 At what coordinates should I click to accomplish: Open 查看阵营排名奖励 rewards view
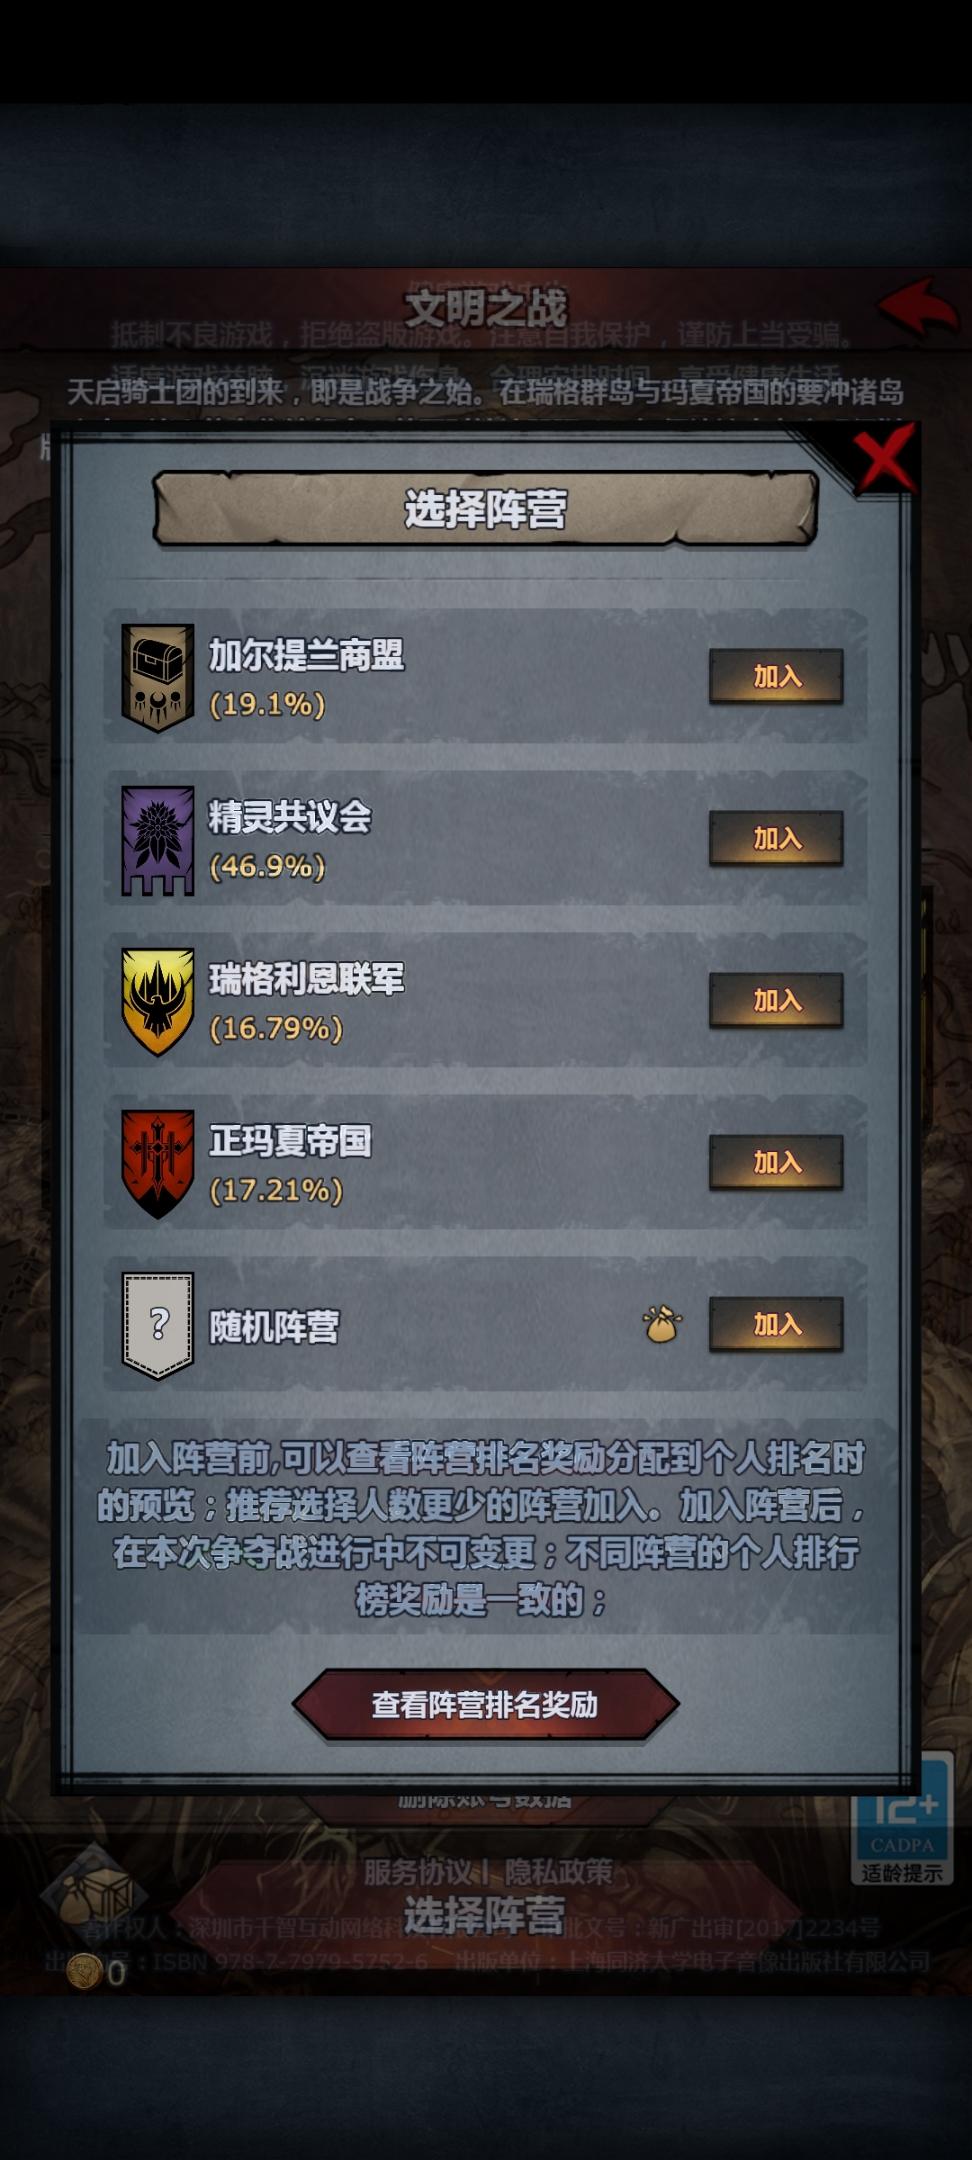(486, 1704)
